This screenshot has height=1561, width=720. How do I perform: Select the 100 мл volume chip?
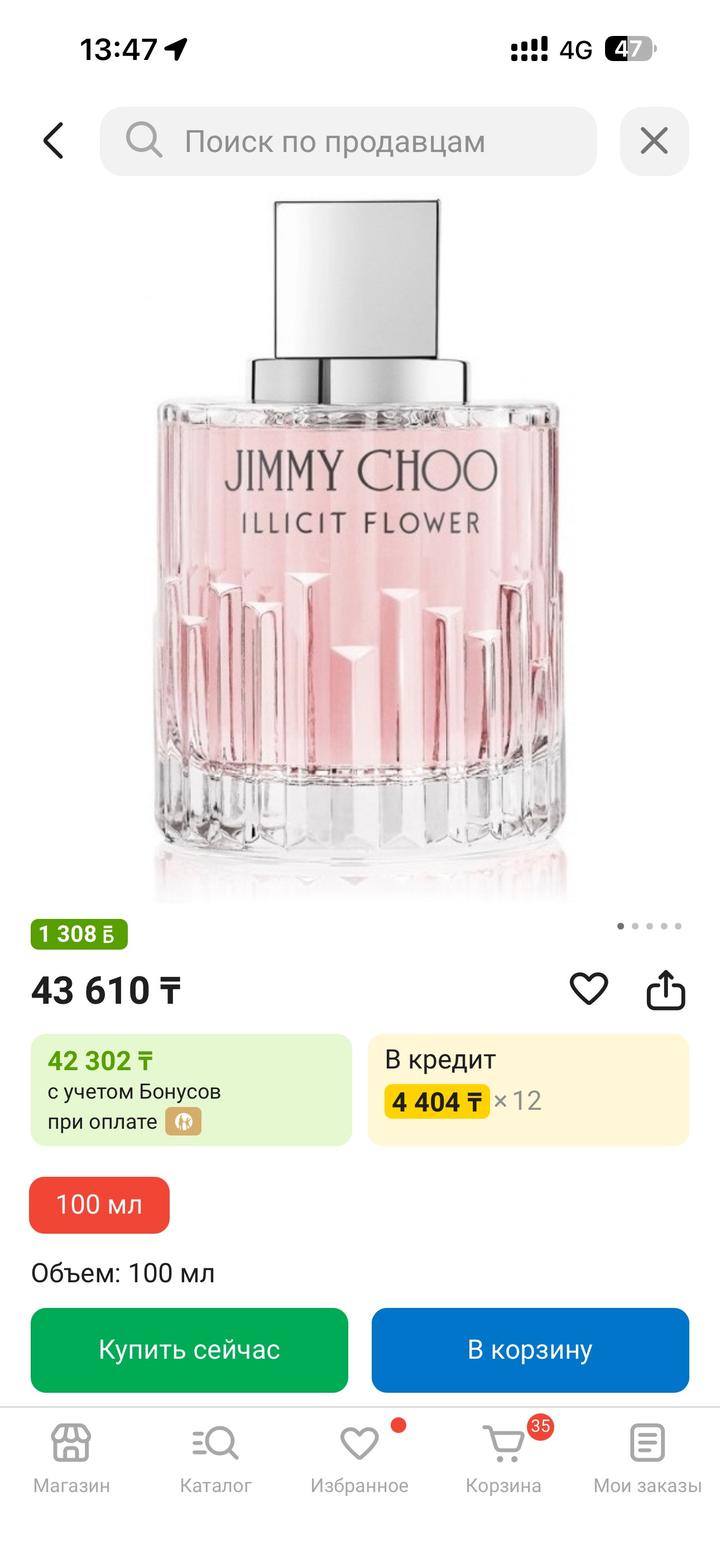pyautogui.click(x=100, y=1204)
